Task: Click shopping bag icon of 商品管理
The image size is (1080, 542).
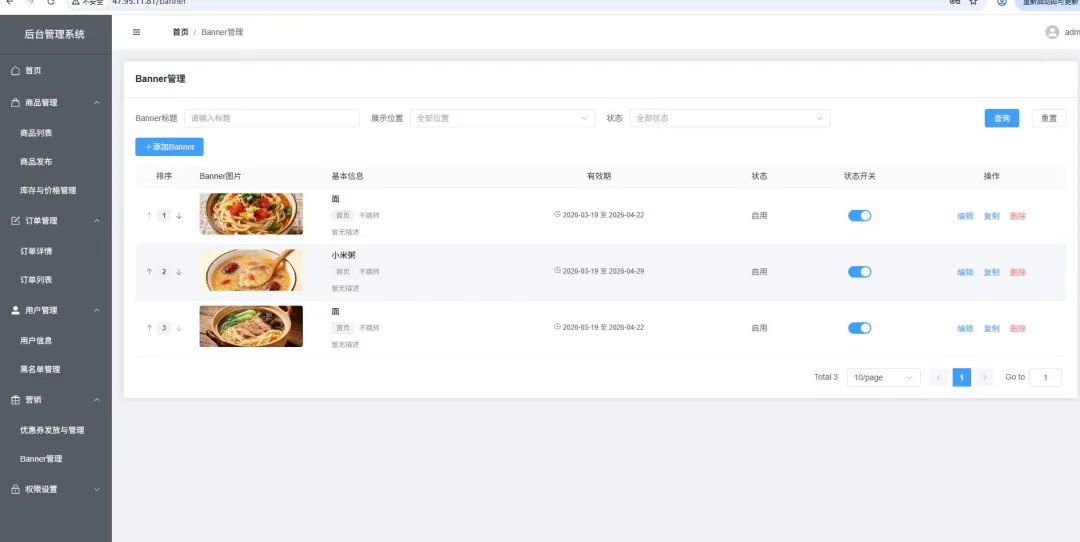Action: pos(16,103)
